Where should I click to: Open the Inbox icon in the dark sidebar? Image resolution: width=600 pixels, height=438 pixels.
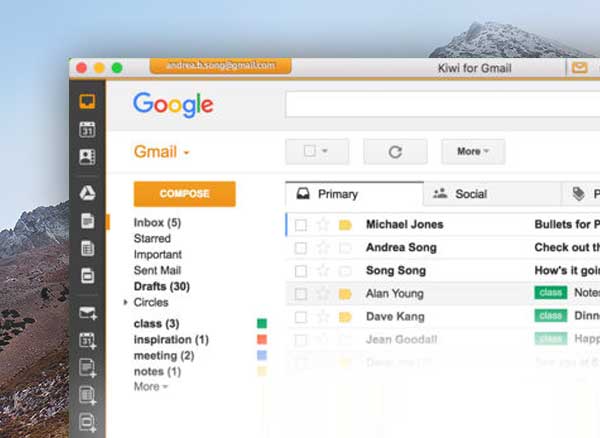(x=87, y=102)
